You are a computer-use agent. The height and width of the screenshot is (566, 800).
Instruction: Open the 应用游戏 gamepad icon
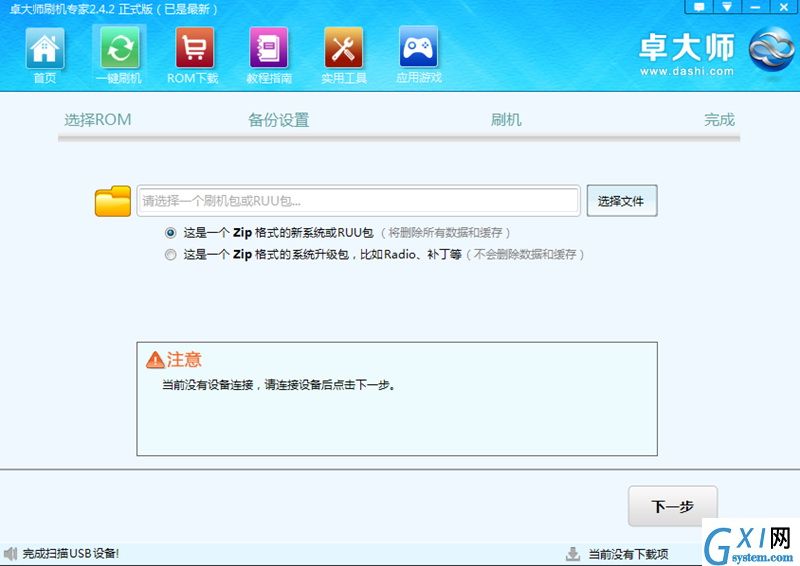[418, 47]
